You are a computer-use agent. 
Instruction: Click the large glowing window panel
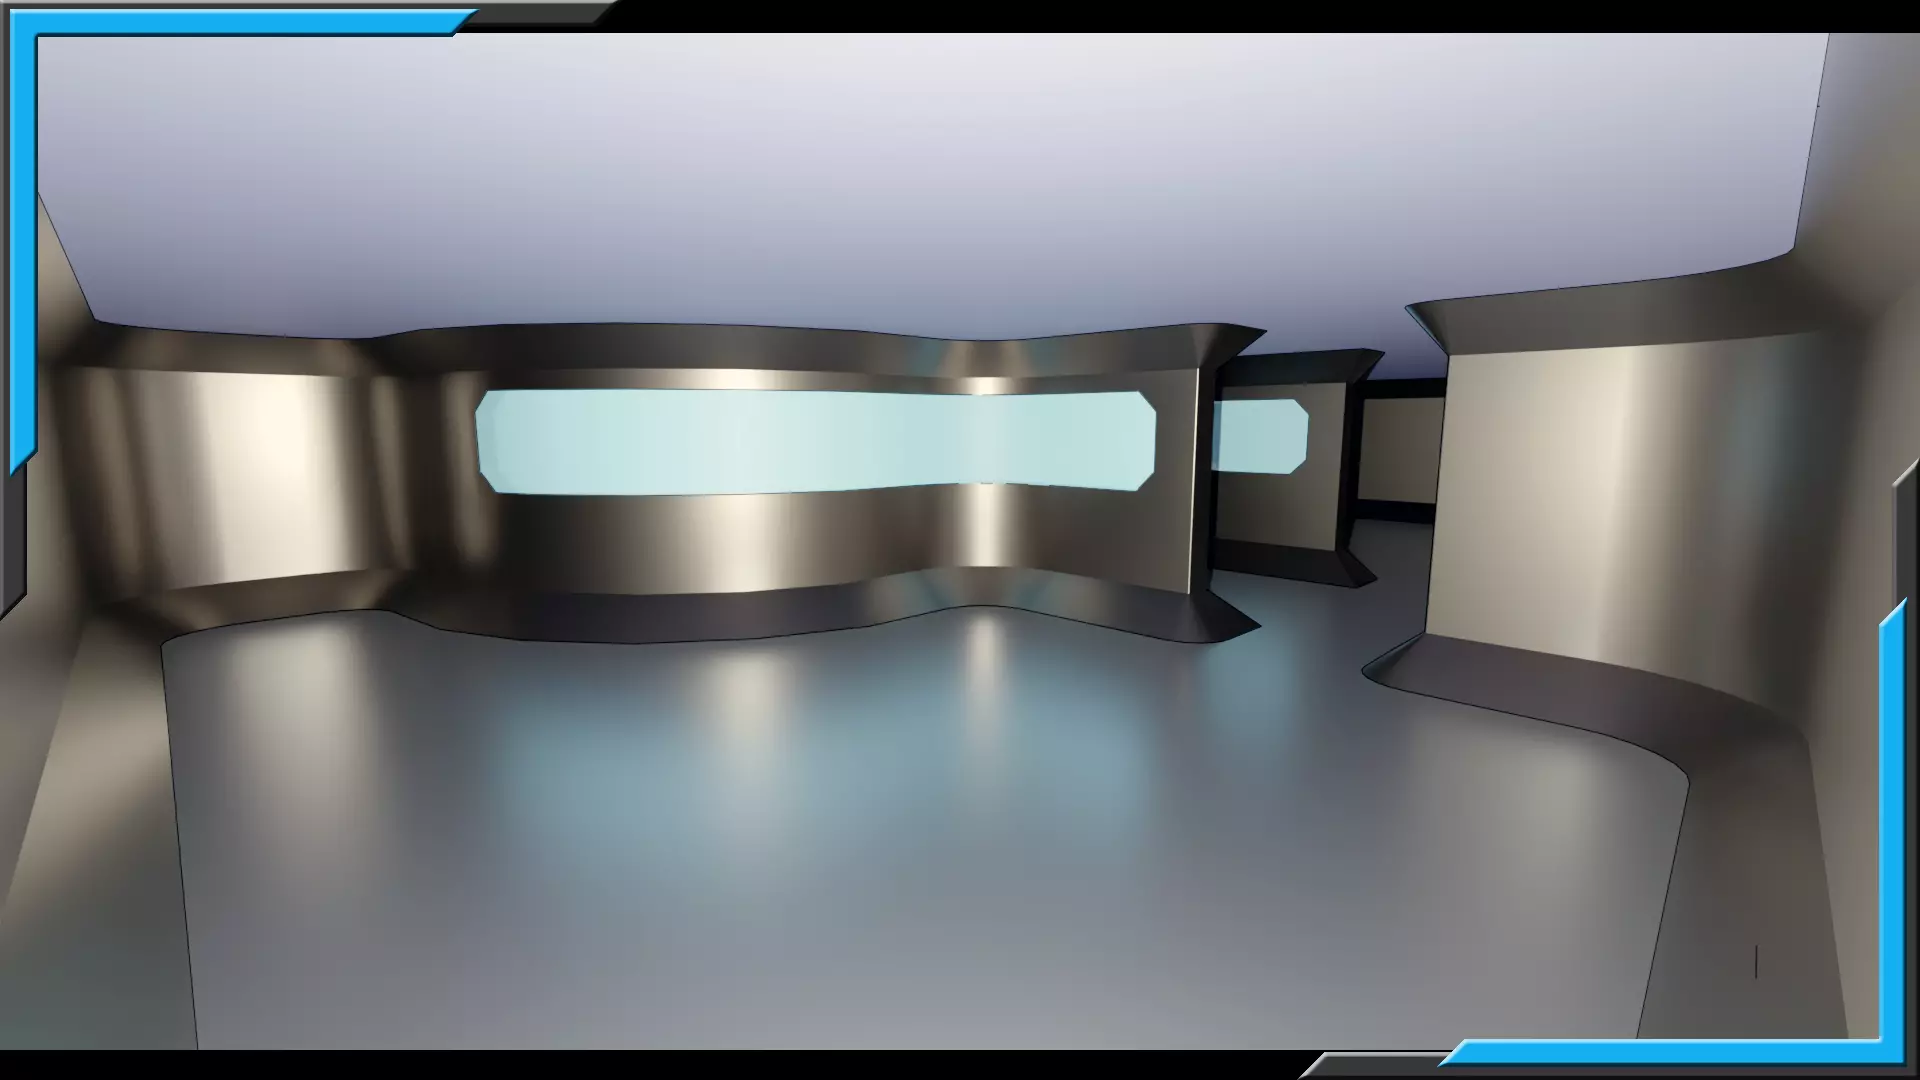coord(816,441)
